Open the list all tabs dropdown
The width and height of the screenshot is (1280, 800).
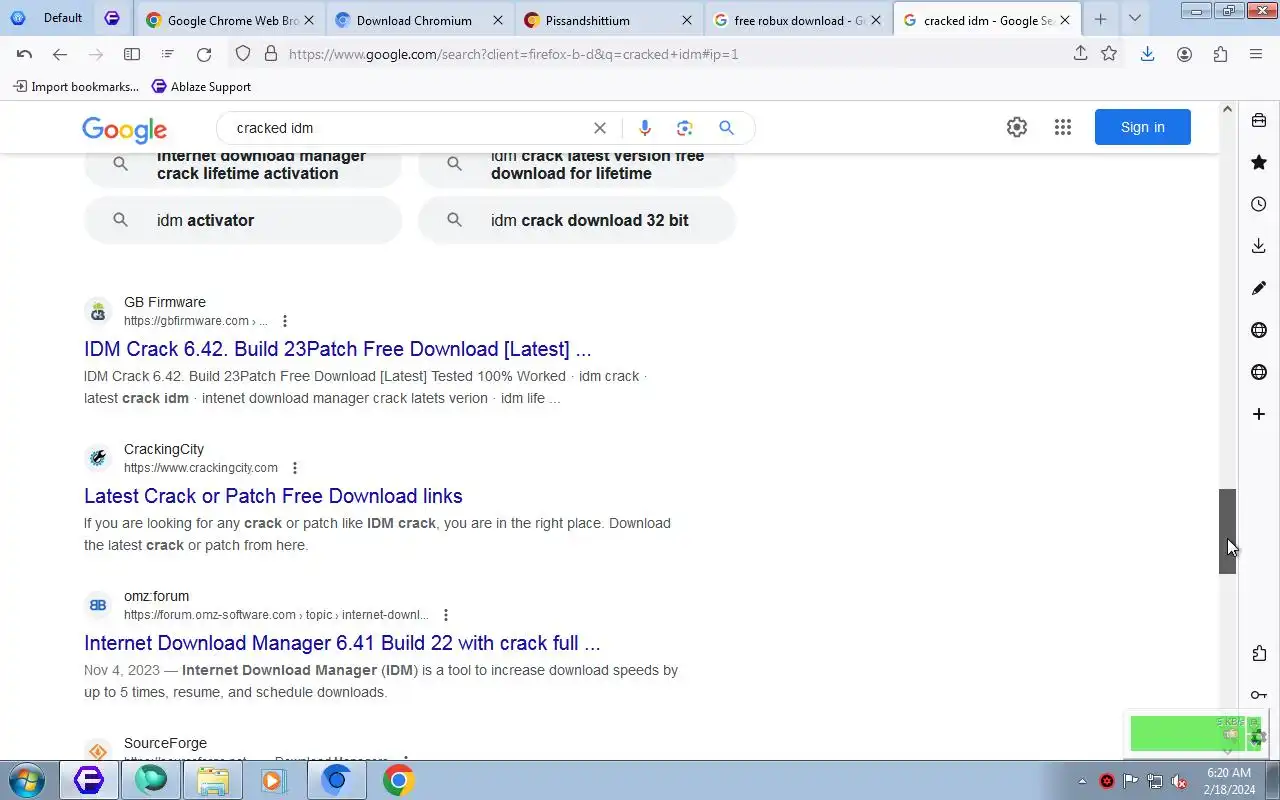coord(1134,18)
